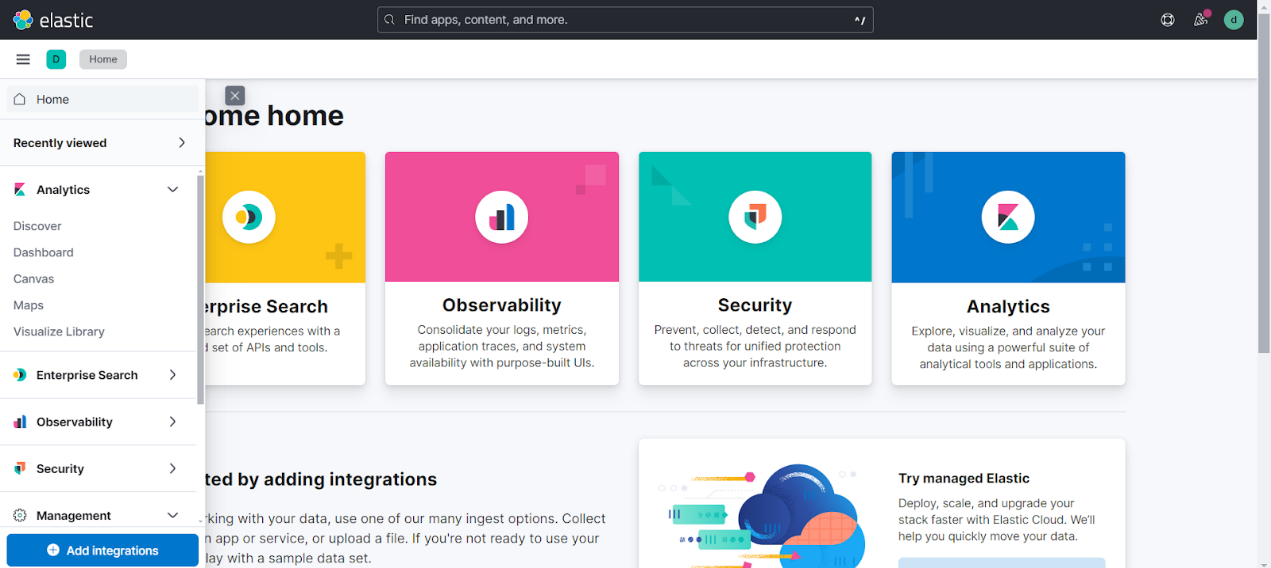
Task: Open Canvas from the Analytics menu
Action: pos(34,279)
